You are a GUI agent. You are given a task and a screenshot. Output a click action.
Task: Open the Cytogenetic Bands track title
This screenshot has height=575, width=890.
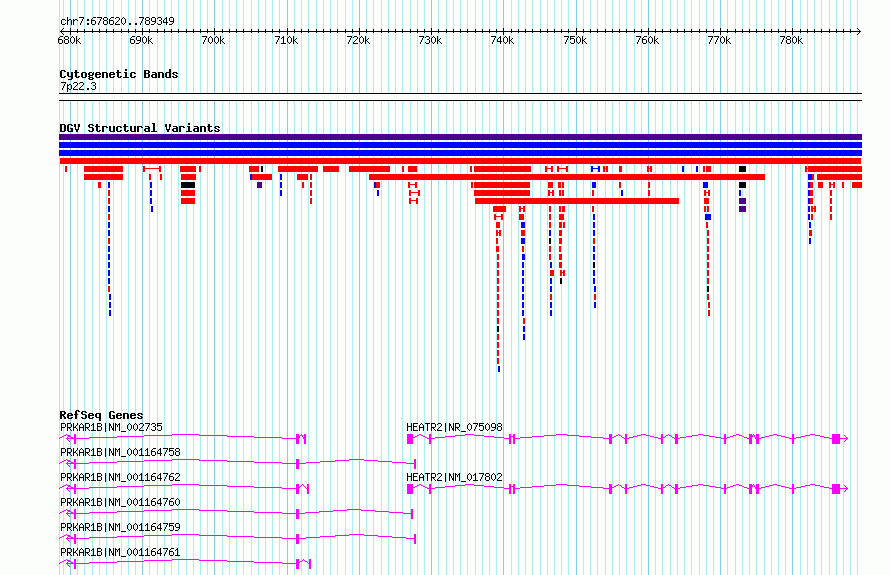[x=119, y=74]
